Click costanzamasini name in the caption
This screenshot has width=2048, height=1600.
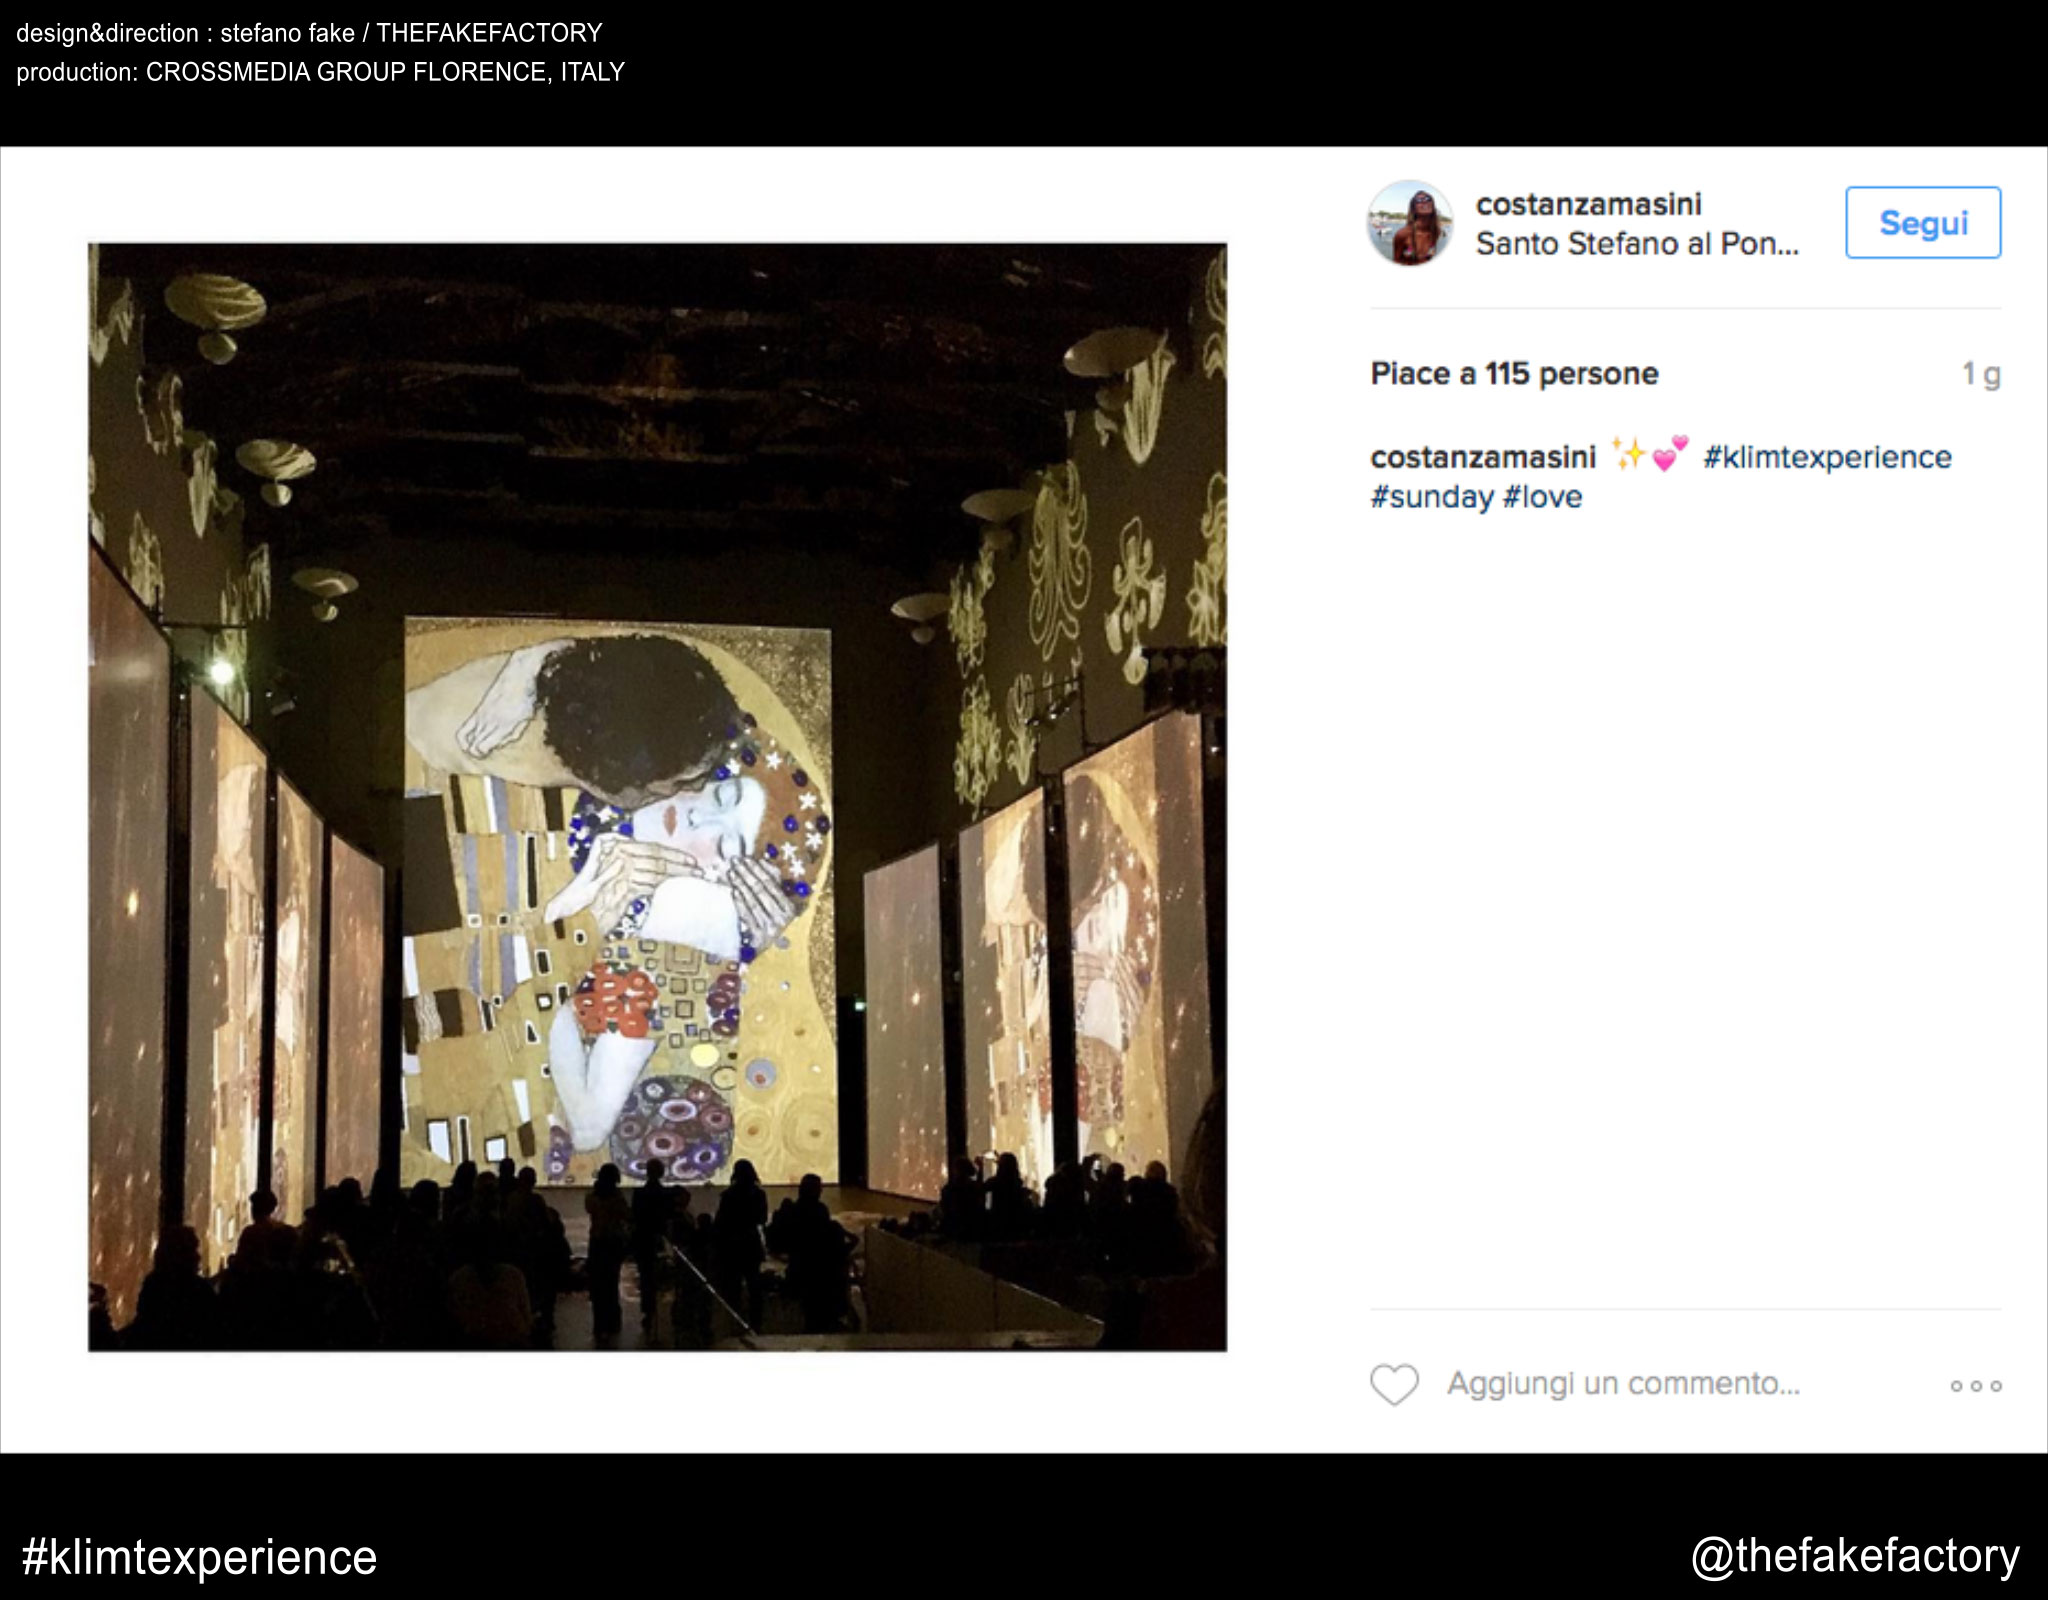[1482, 457]
